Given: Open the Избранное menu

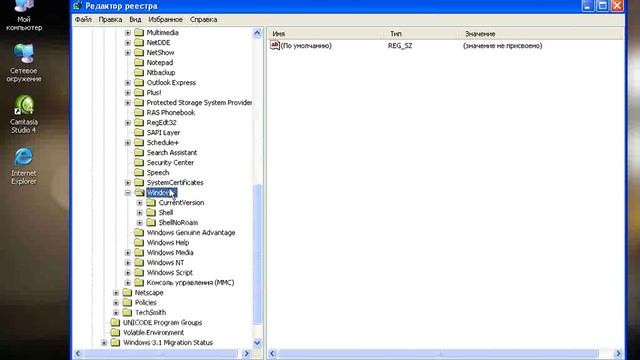Looking at the screenshot, I should pyautogui.click(x=165, y=20).
